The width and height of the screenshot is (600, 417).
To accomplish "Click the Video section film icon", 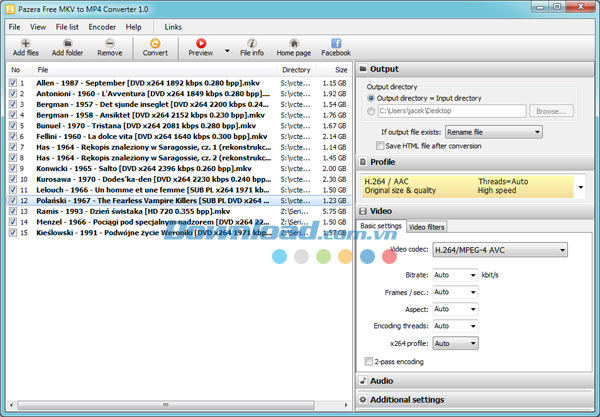I will 363,211.
